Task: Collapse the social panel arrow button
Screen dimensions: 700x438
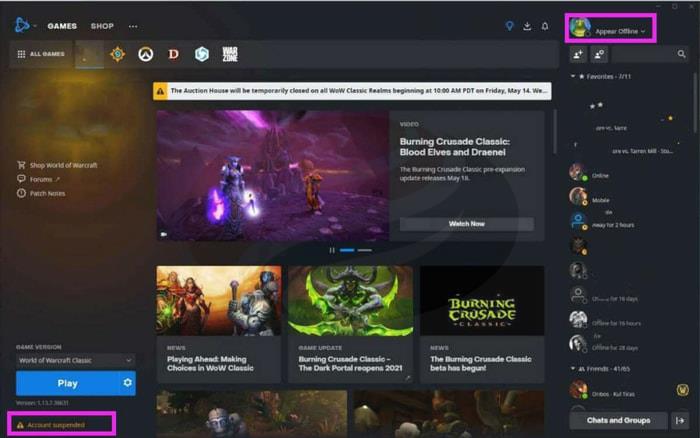Action: coord(680,421)
